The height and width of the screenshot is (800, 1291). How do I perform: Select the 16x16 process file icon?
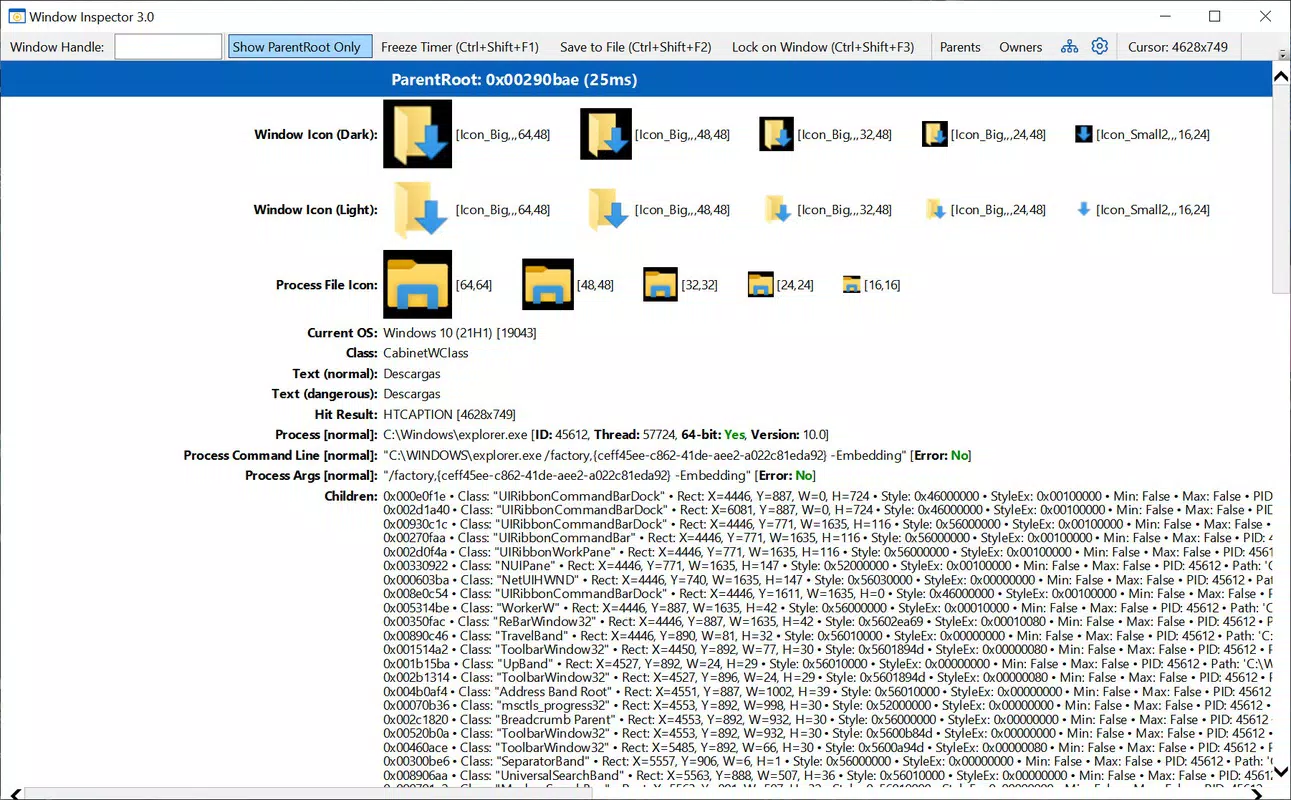(851, 284)
